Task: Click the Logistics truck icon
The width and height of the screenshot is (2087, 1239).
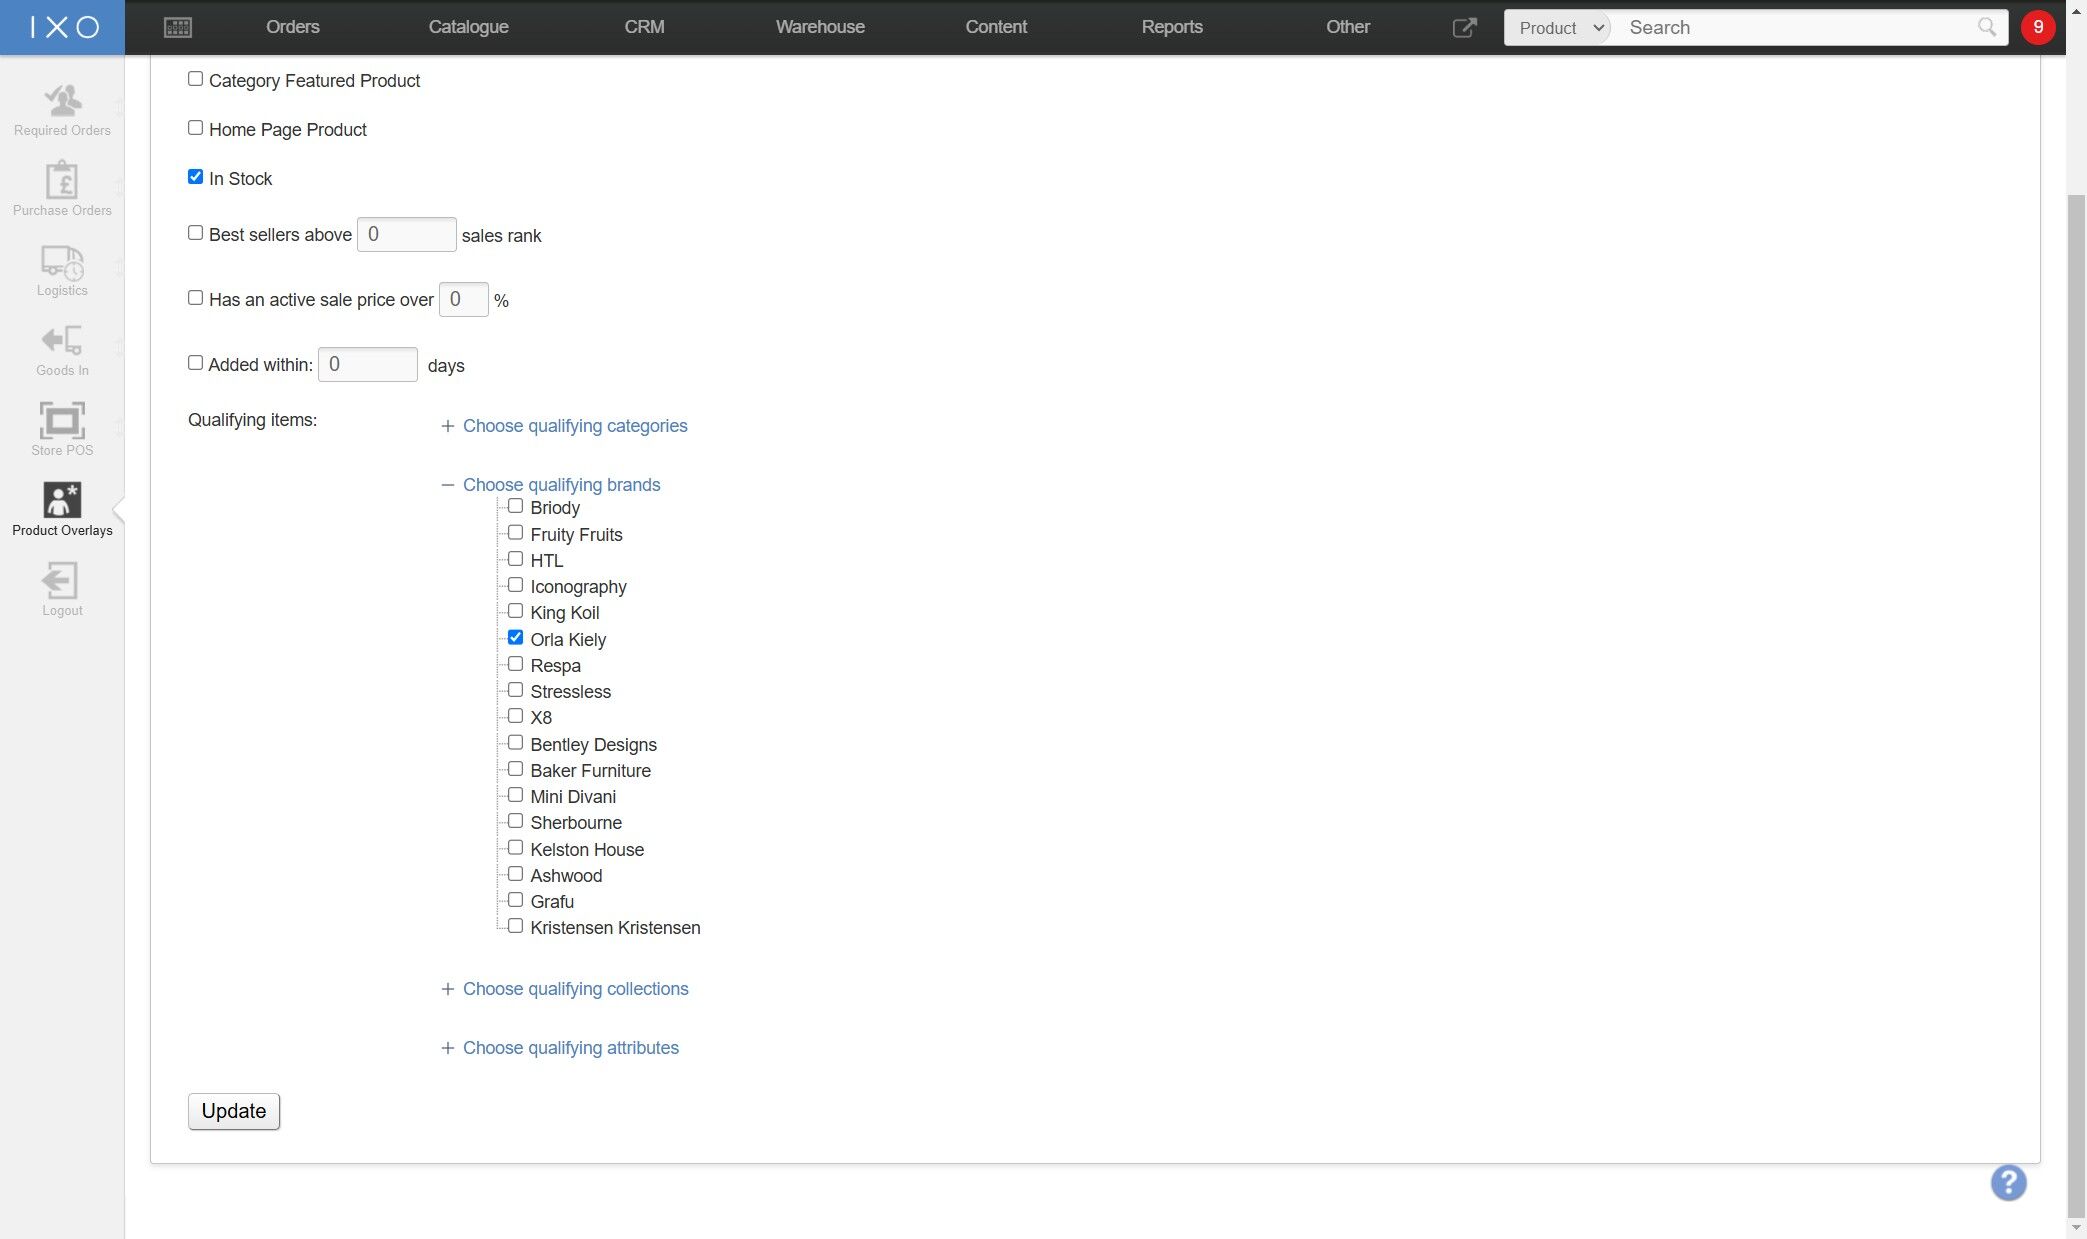Action: click(x=62, y=262)
